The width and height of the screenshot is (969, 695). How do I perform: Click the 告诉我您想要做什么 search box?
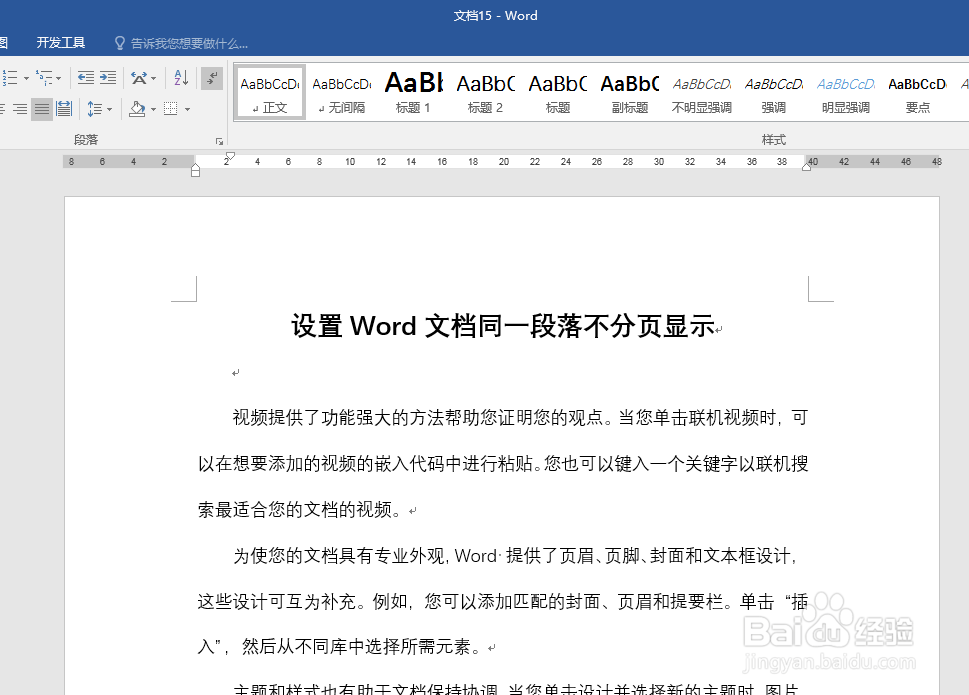pyautogui.click(x=182, y=43)
